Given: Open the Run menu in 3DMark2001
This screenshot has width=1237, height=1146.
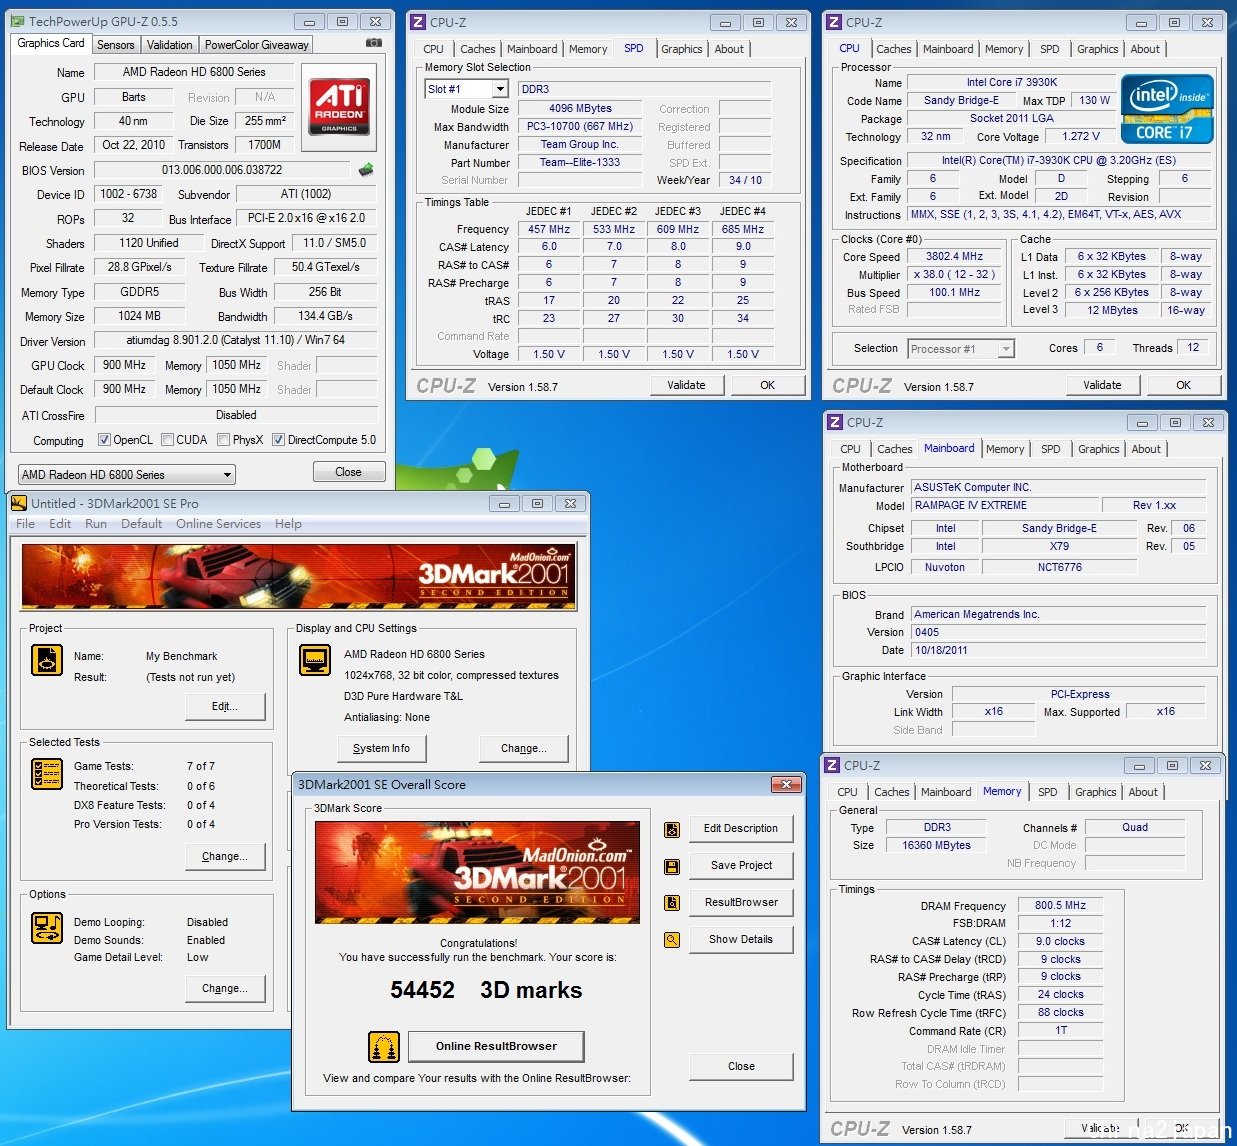Looking at the screenshot, I should pyautogui.click(x=96, y=524).
